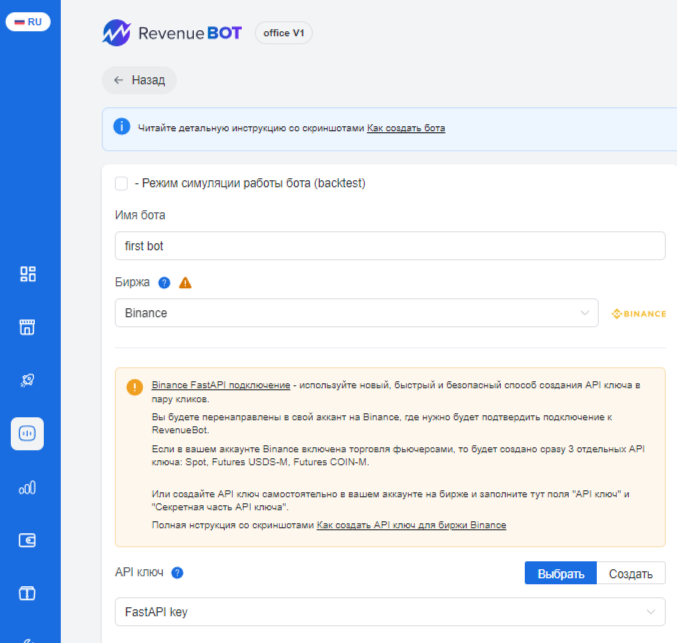Click the orange warning triangle near Биржа

(x=184, y=283)
